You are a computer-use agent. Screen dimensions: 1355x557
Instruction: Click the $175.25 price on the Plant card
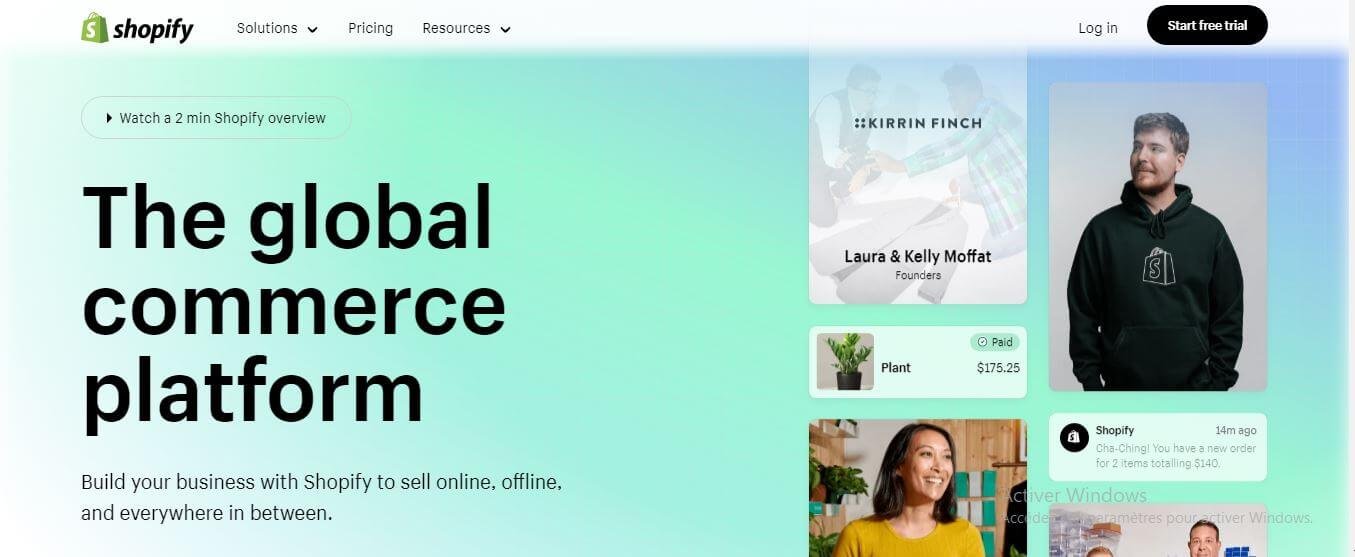tap(998, 368)
